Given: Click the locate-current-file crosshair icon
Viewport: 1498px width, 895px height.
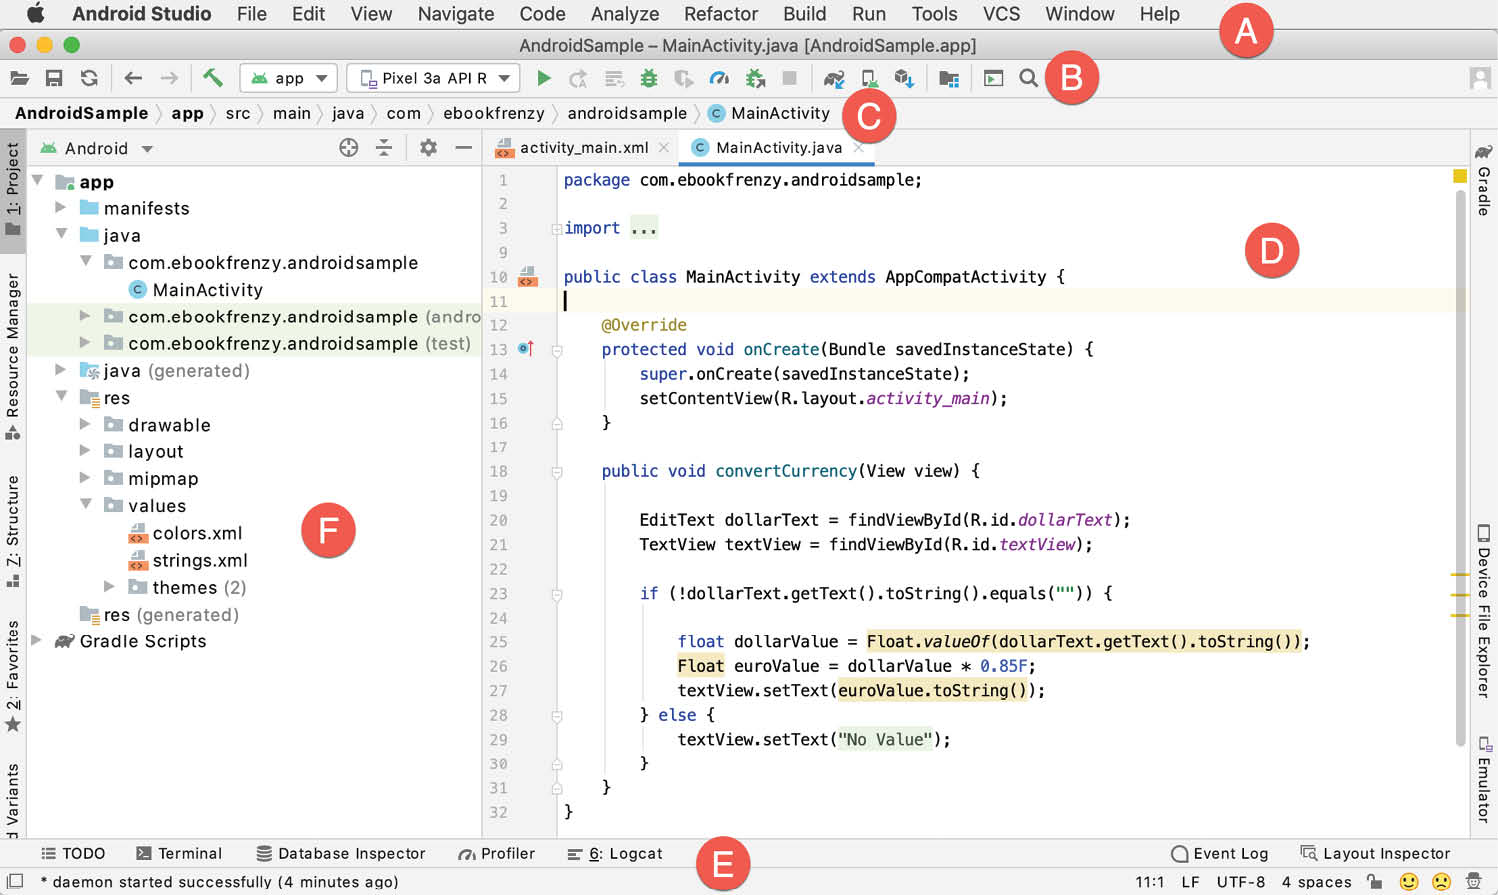Looking at the screenshot, I should click(x=348, y=148).
